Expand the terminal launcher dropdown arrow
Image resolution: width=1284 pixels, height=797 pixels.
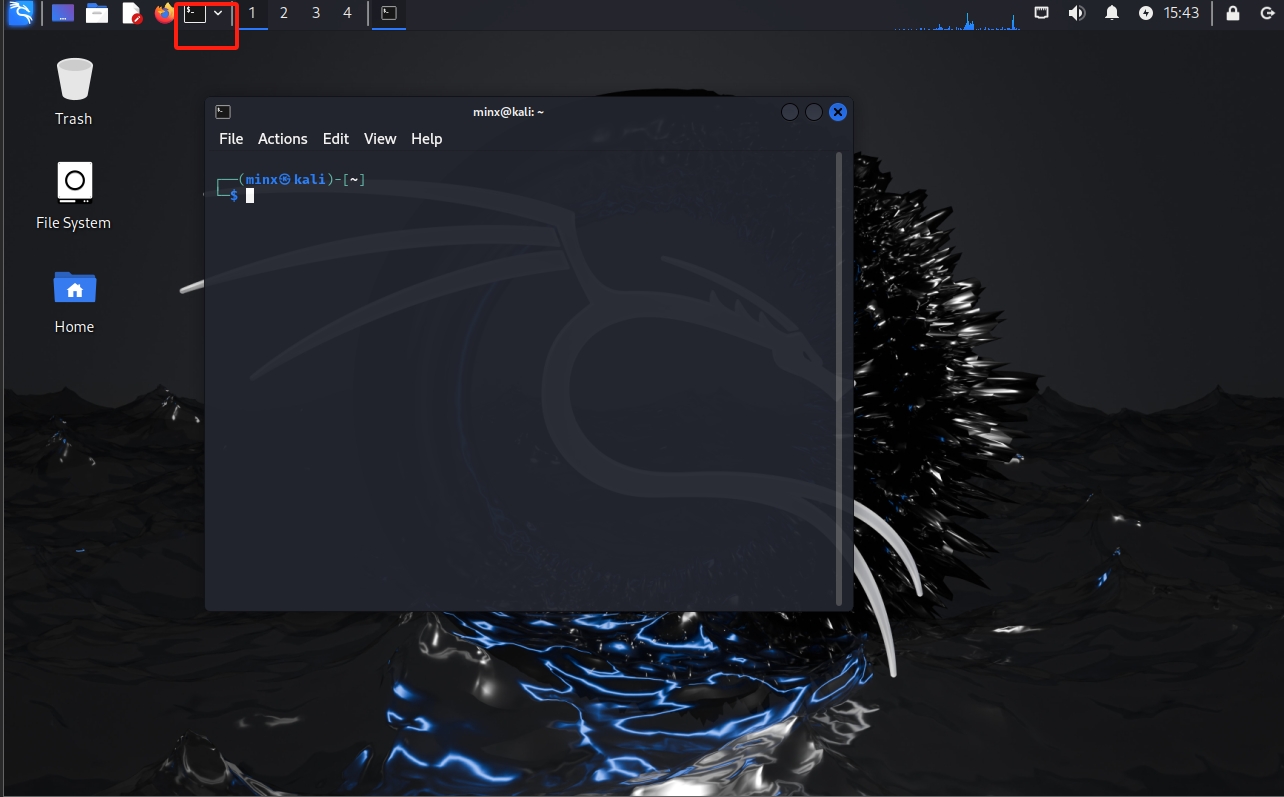click(x=218, y=13)
